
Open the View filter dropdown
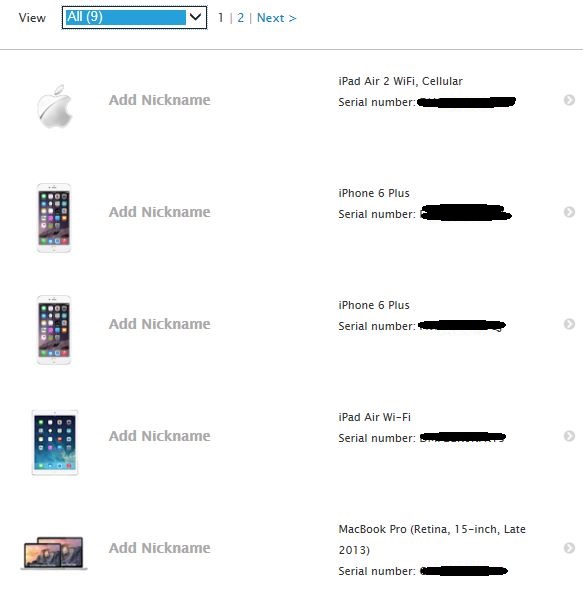(x=134, y=18)
